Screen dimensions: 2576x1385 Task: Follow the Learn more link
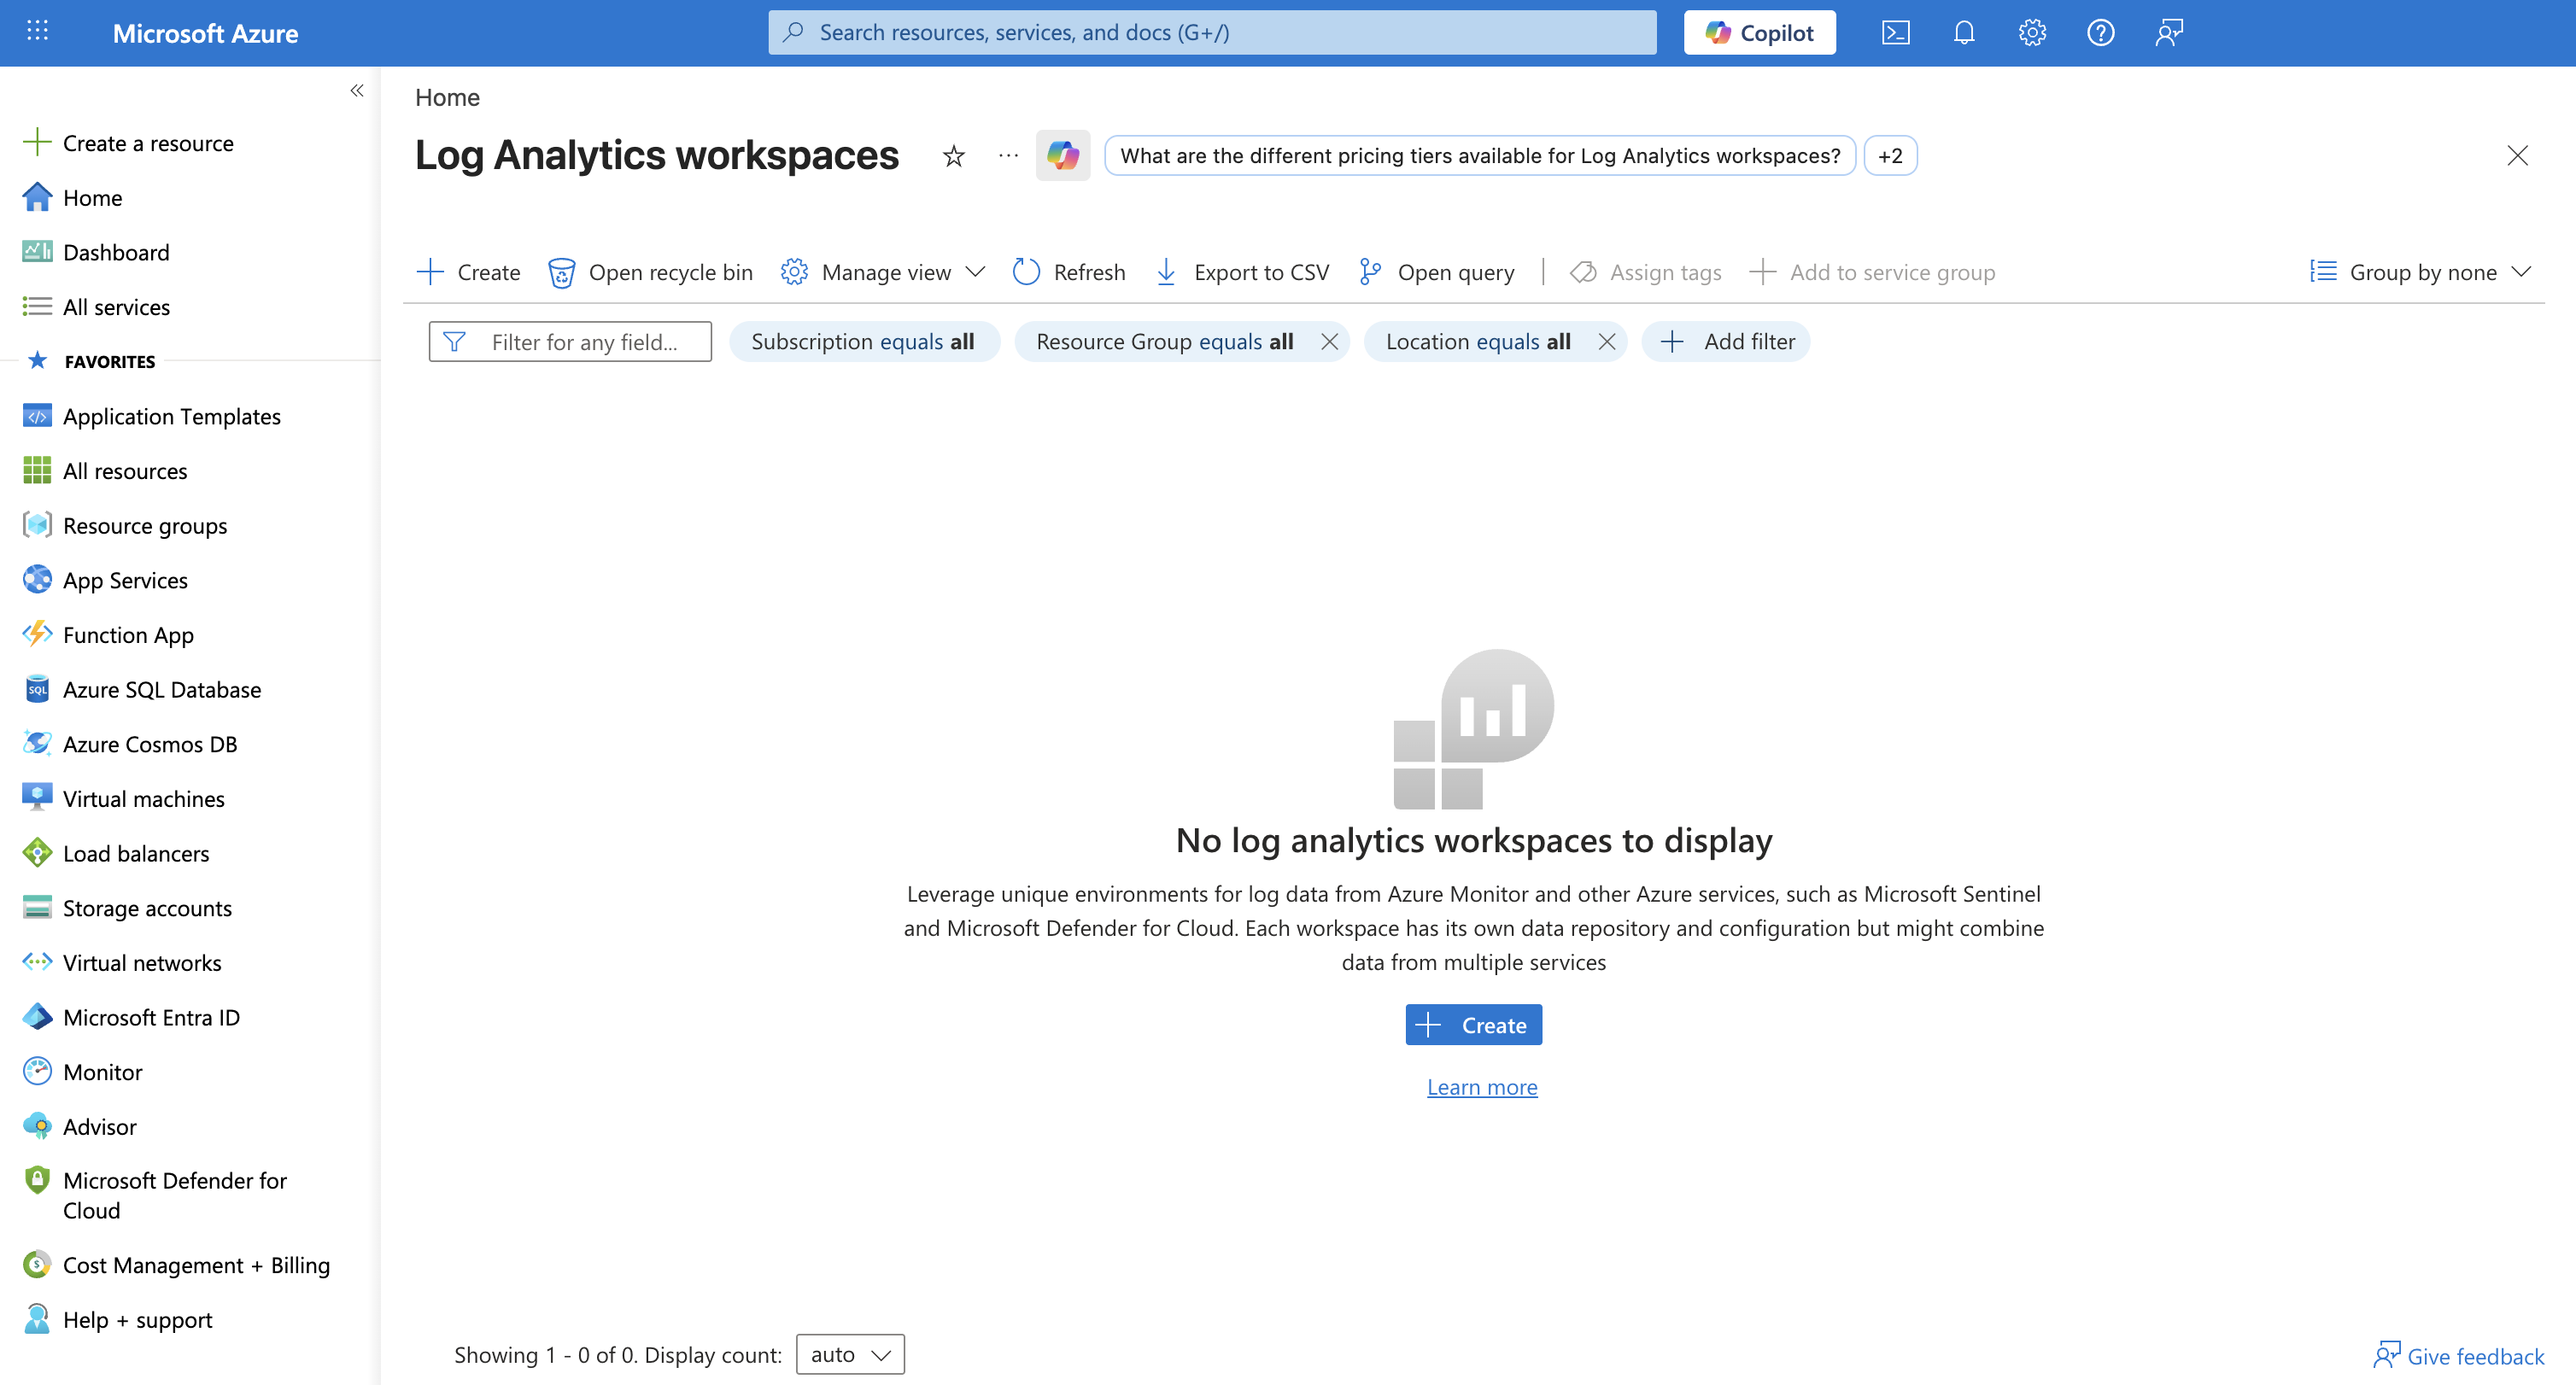(x=1481, y=1087)
